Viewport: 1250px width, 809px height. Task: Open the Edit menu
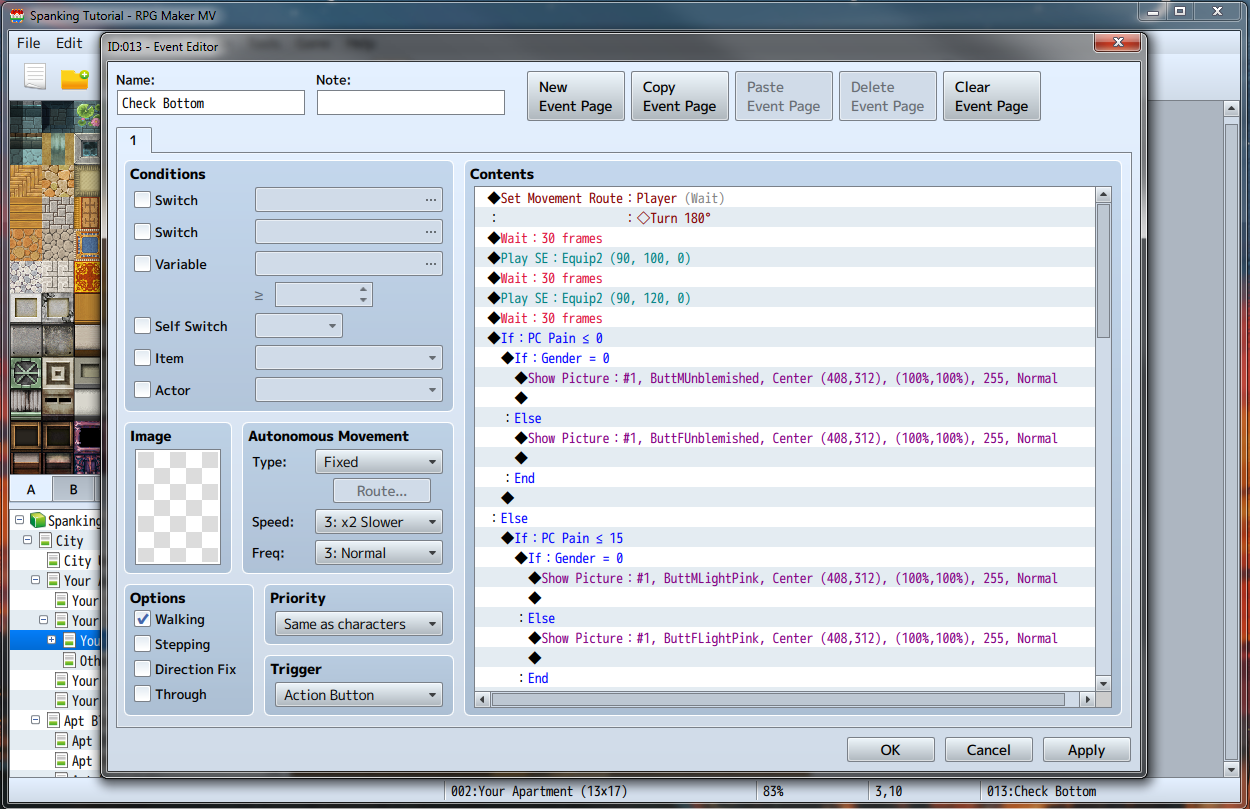pyautogui.click(x=69, y=43)
